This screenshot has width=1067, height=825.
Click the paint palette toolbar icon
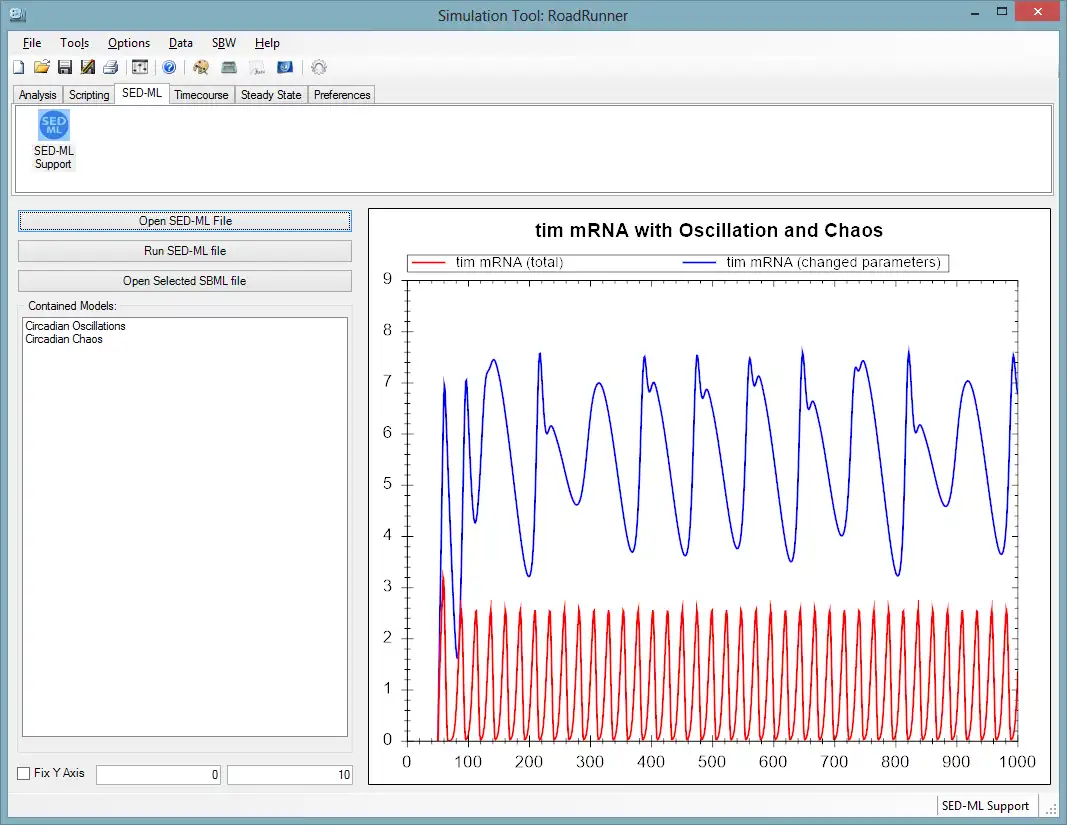pyautogui.click(x=201, y=68)
